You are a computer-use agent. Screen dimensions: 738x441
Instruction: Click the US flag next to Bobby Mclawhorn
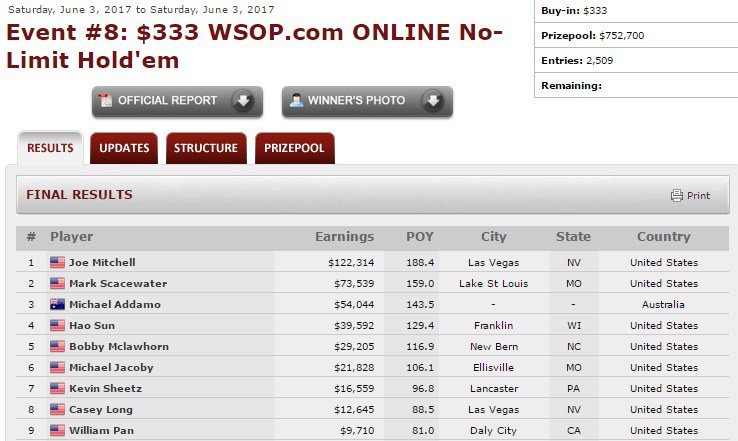click(57, 346)
